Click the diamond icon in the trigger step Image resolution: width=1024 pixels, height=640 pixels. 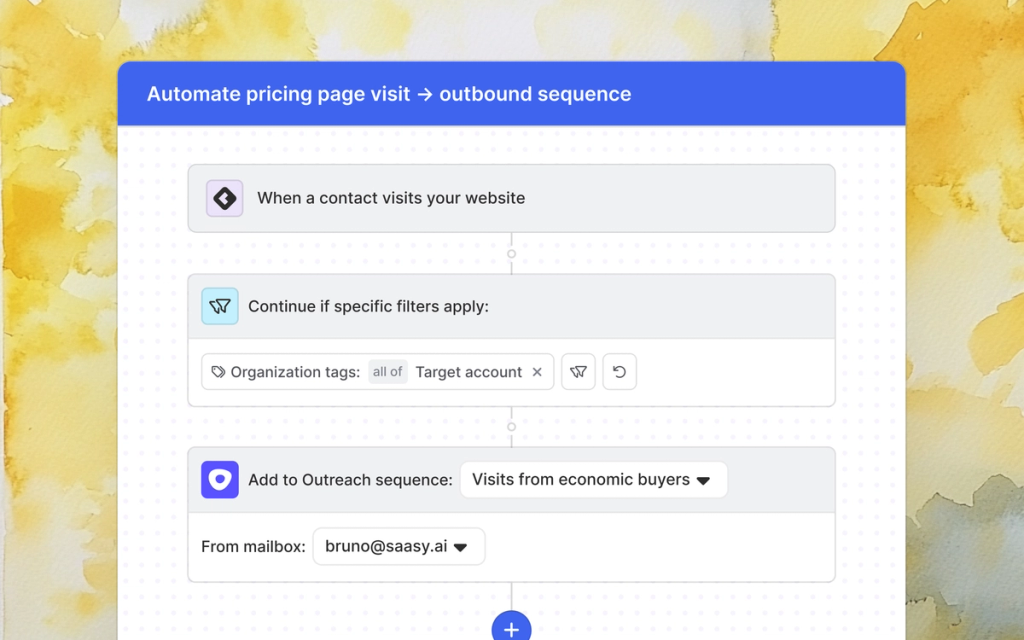[x=224, y=198]
